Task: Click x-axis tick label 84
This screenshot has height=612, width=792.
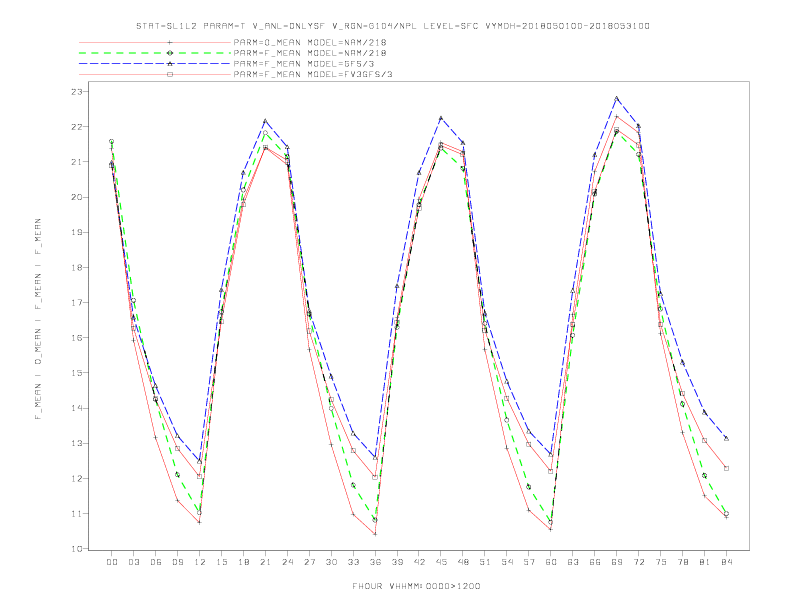Action: tap(726, 562)
